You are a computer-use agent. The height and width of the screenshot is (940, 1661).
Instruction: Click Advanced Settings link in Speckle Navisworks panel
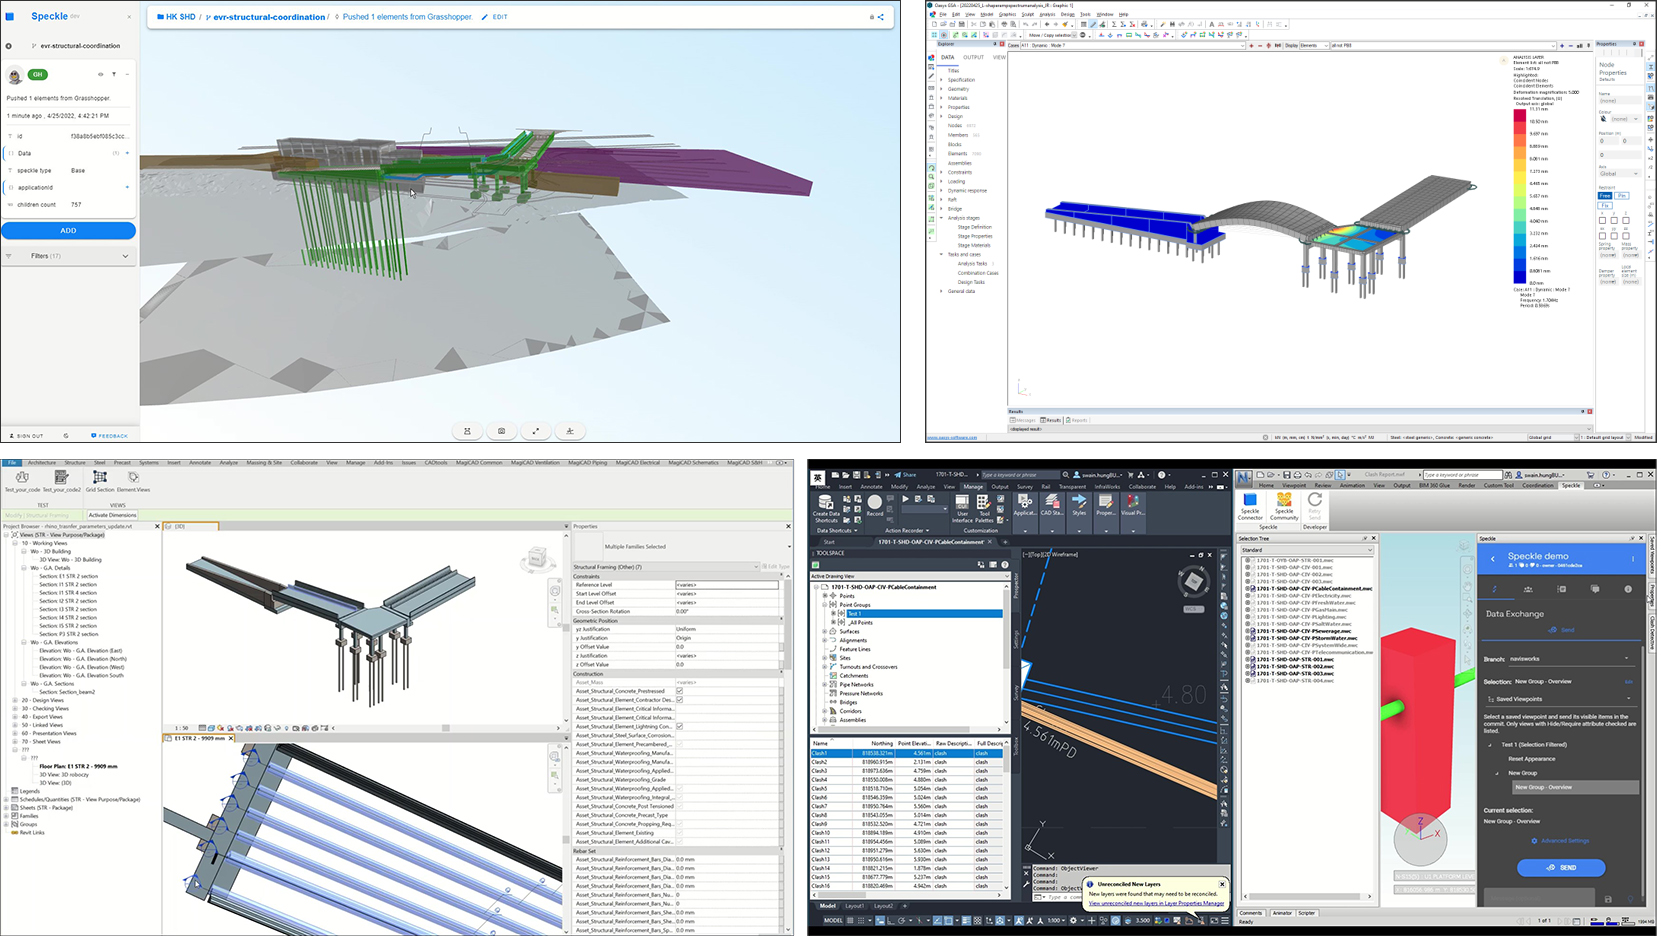pos(1562,843)
